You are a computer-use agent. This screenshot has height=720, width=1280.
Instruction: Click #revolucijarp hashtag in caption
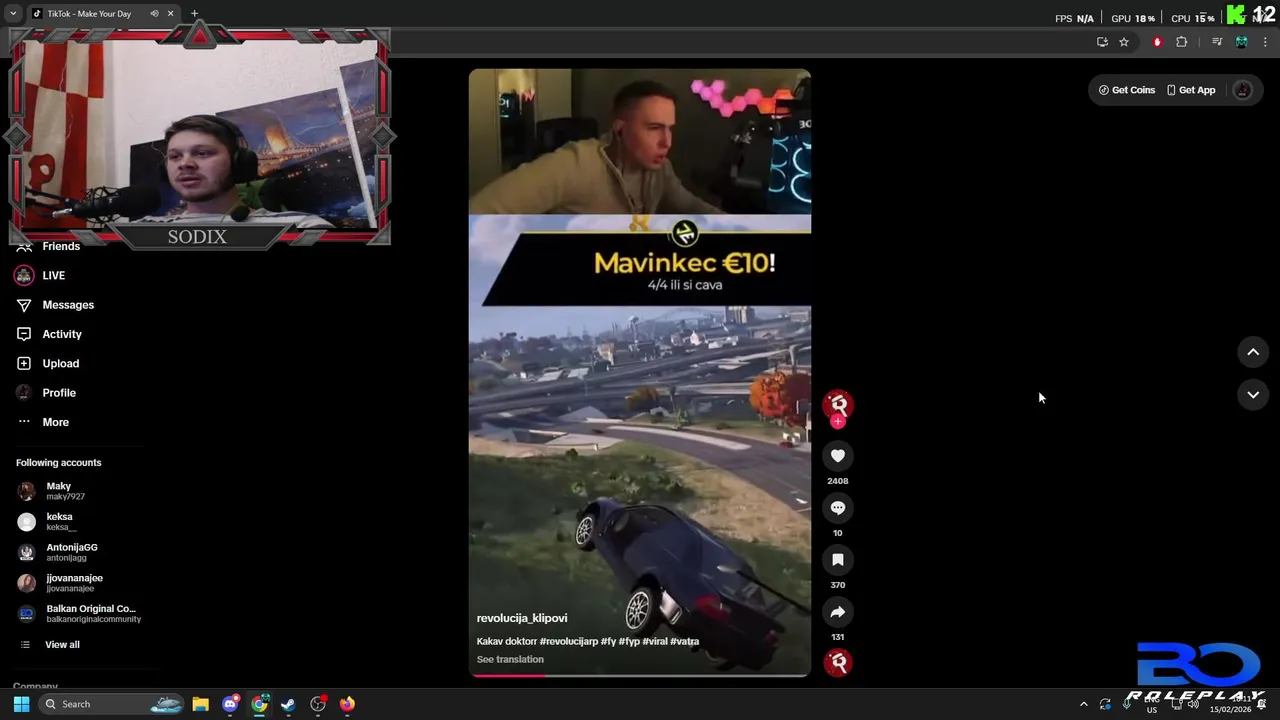568,641
